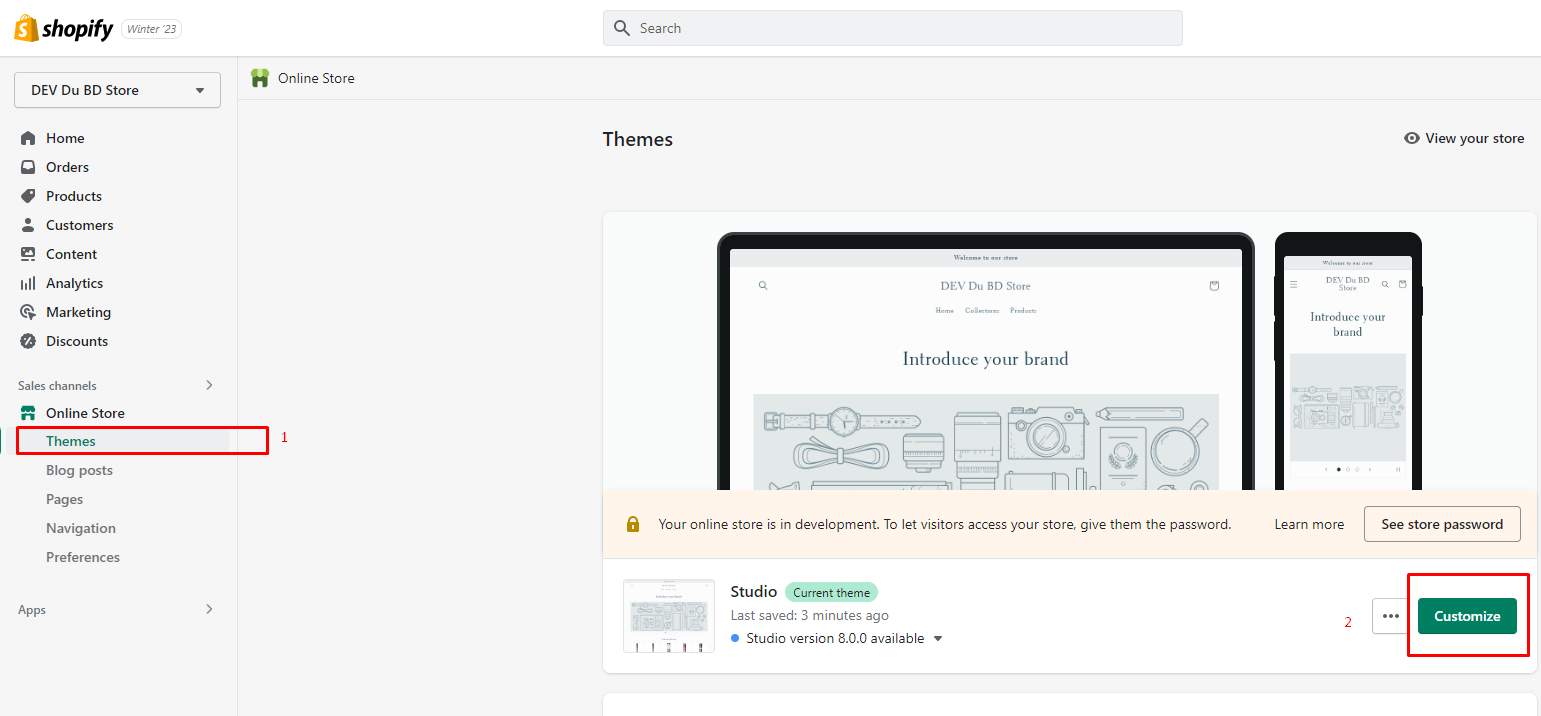Click the Winter '23 badge

click(152, 29)
